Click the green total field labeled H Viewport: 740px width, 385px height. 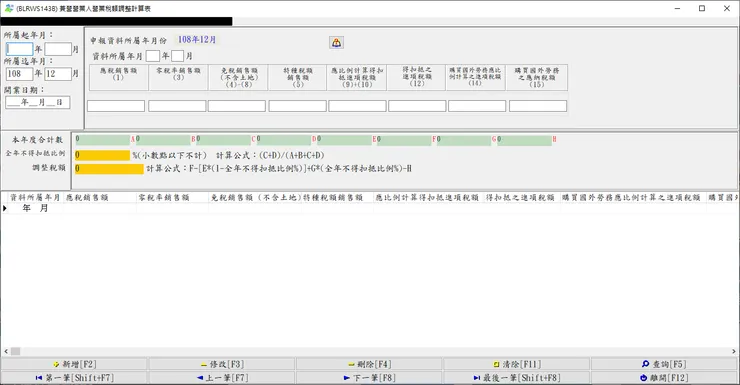pyautogui.click(x=524, y=140)
